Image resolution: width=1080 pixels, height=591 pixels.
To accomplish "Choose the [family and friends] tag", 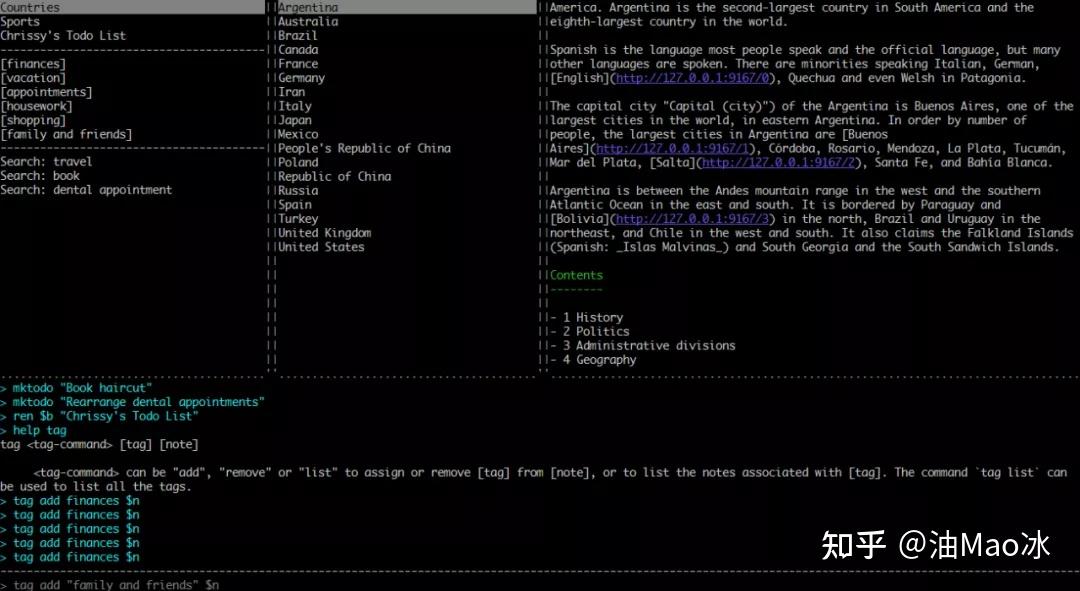I will [67, 133].
